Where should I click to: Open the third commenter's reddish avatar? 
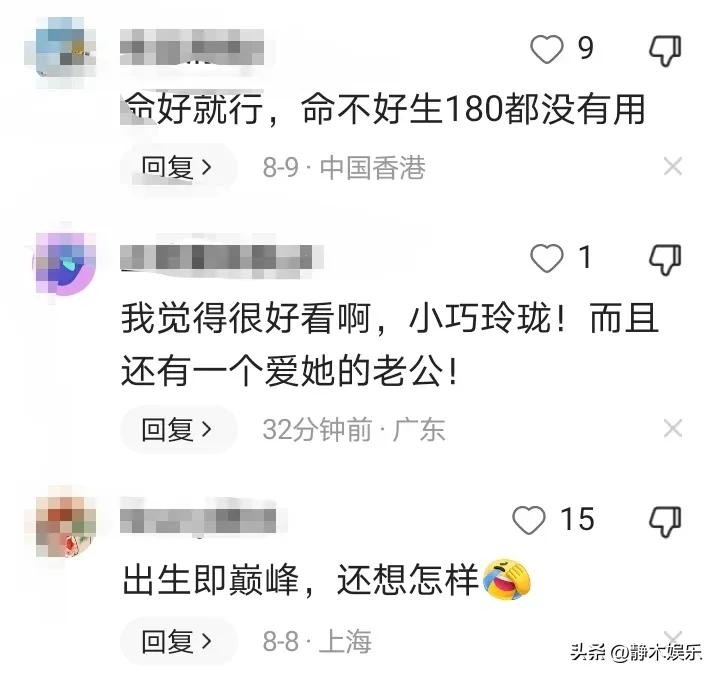66,526
